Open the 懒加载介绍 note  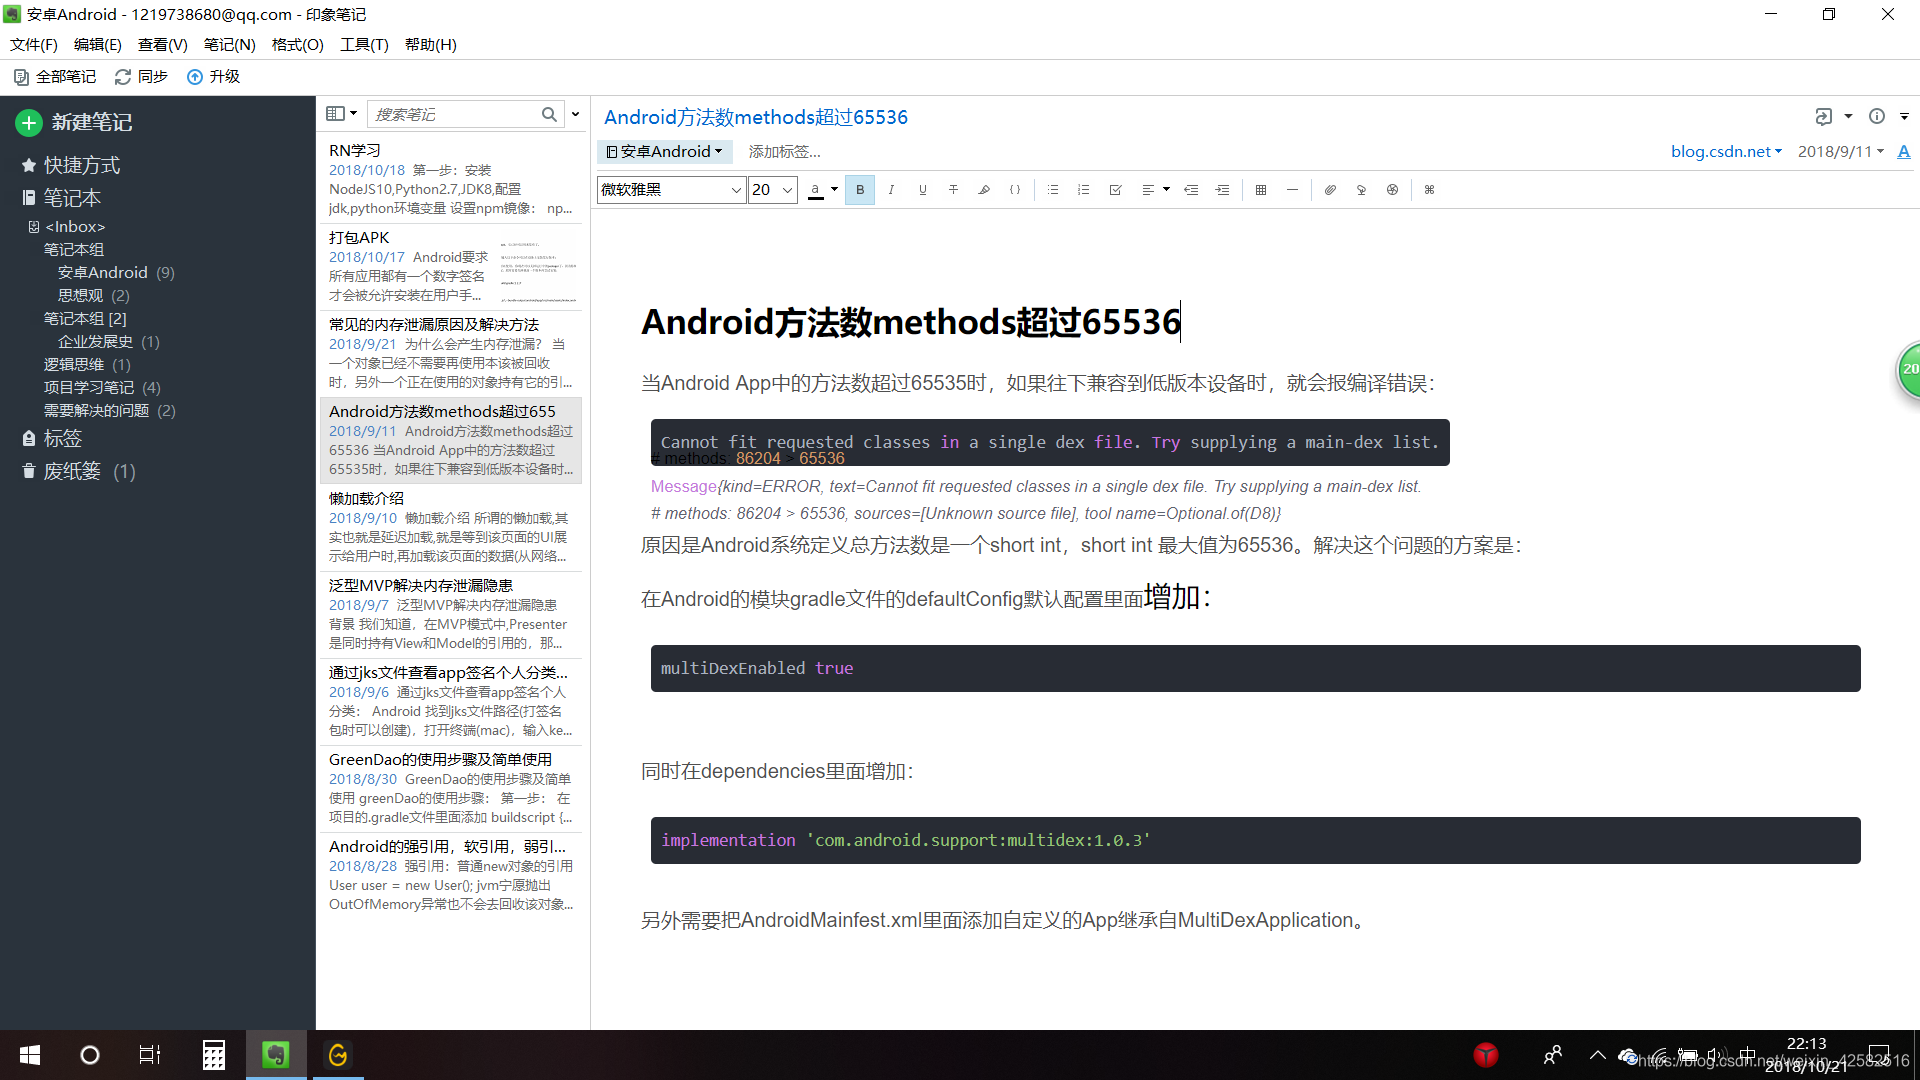(451, 527)
